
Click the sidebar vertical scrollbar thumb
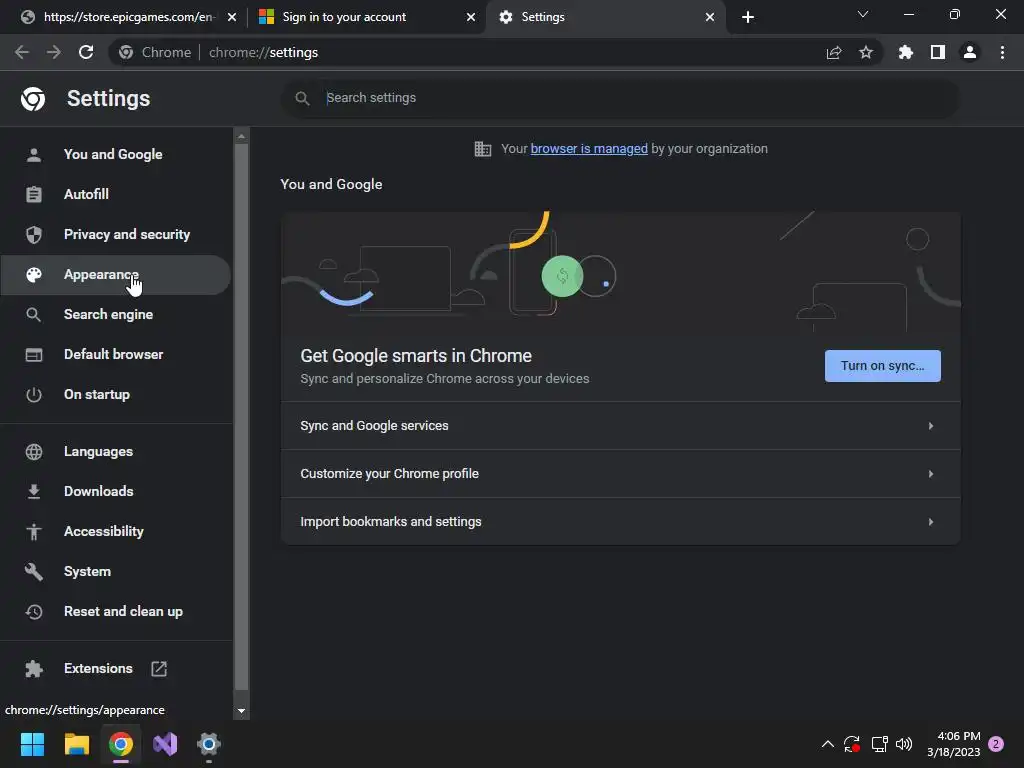(x=242, y=417)
